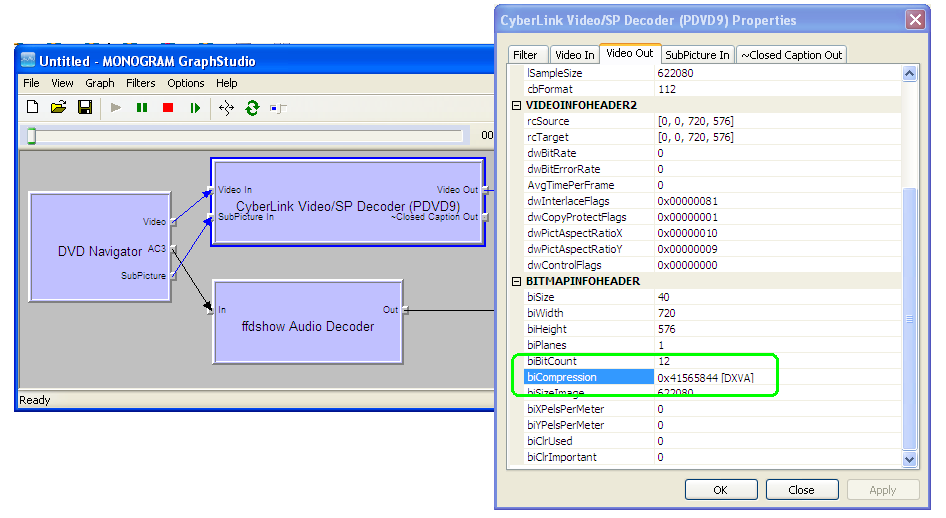Image resolution: width=946 pixels, height=518 pixels.
Task: Click the decoder's SubPicture In pin
Action: [211, 217]
